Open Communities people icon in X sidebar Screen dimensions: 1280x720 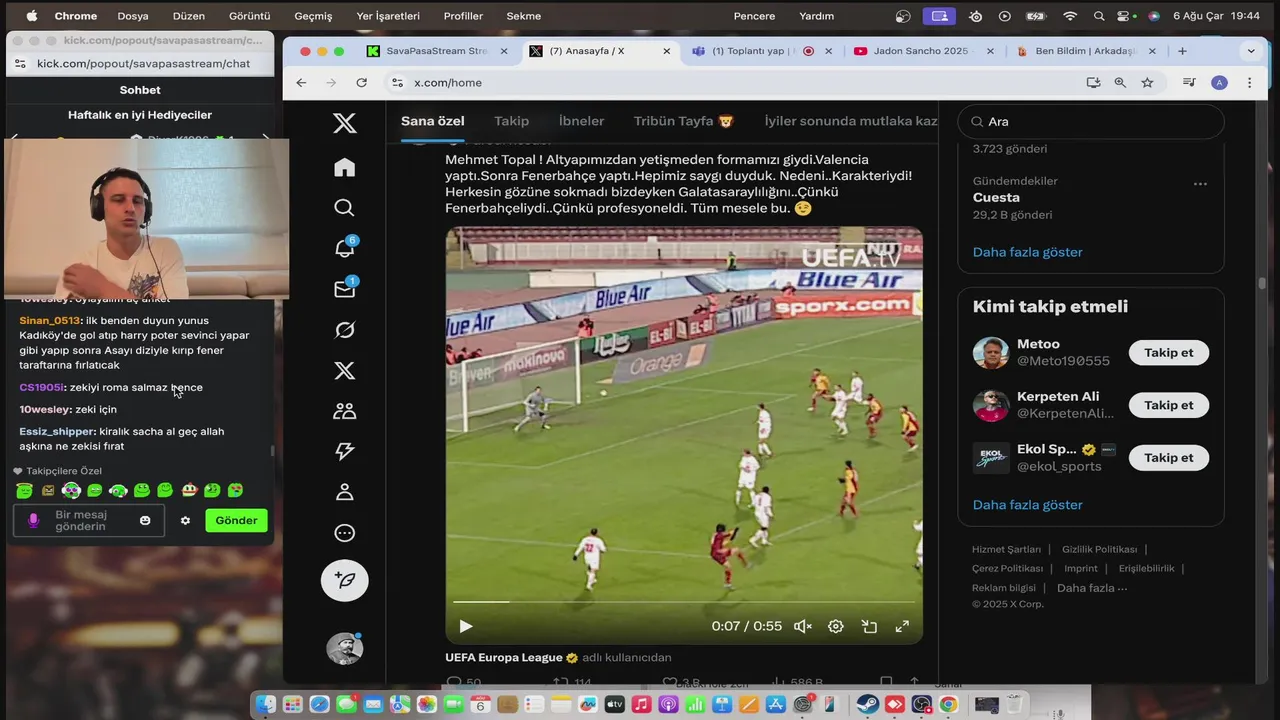[x=344, y=411]
